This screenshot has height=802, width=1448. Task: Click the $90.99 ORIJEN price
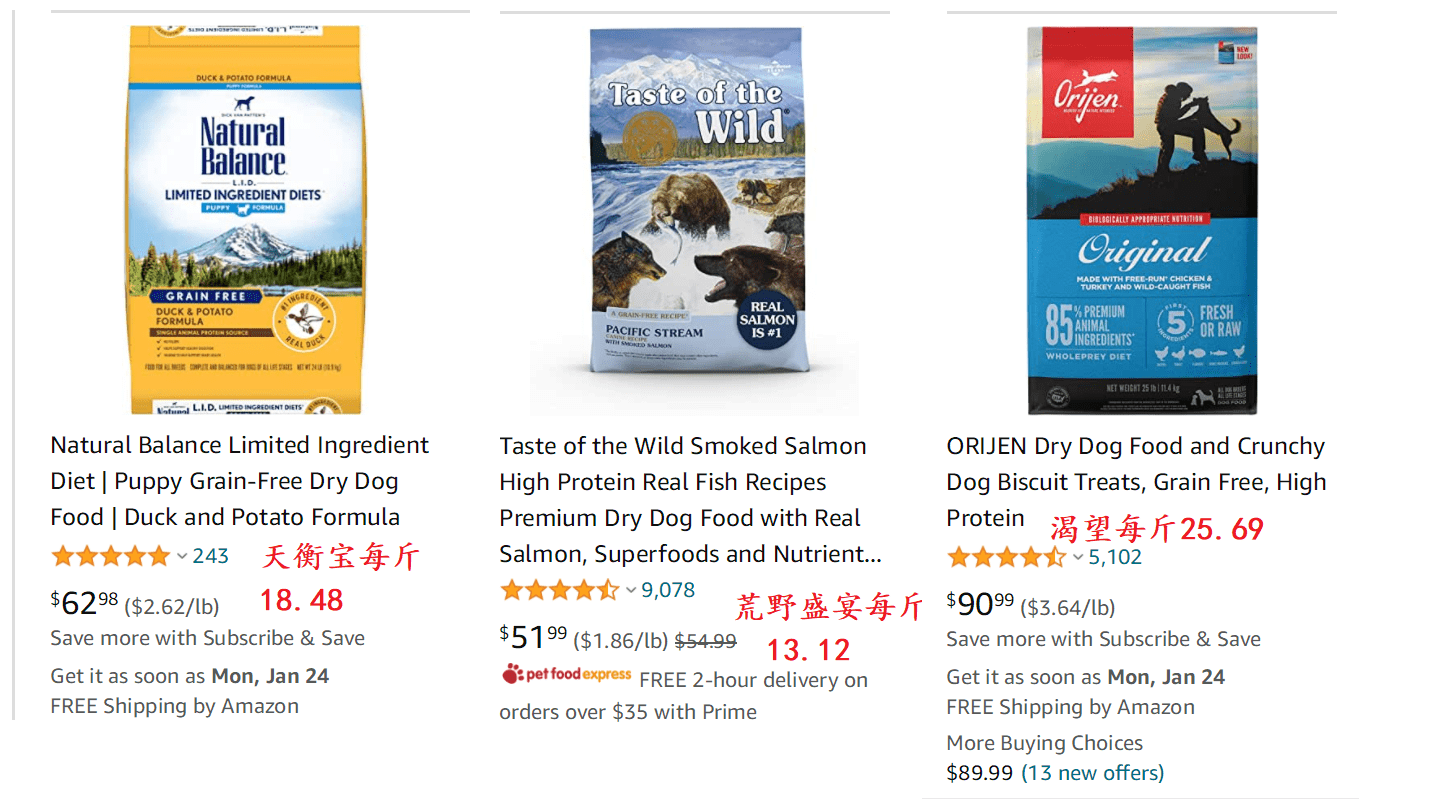coord(981,605)
